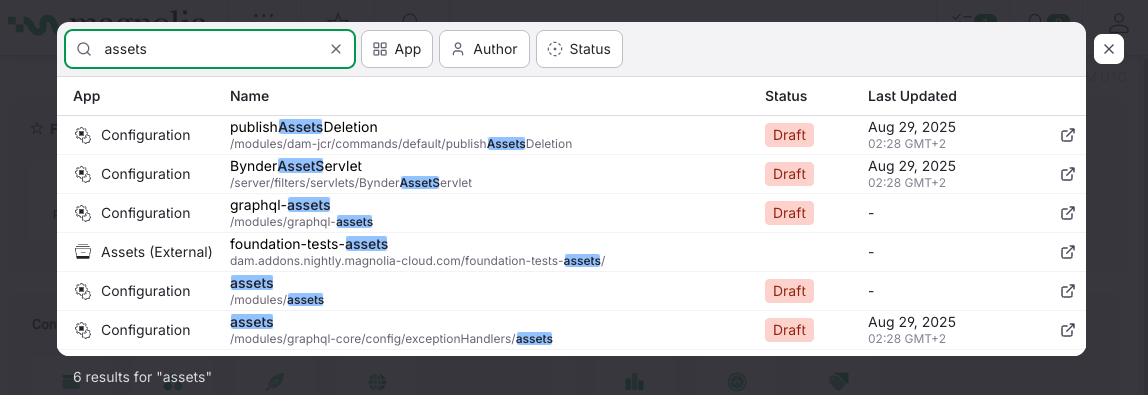Select the foundation-tests-assets result name
Viewport: 1148px width, 395px height.
(309, 244)
